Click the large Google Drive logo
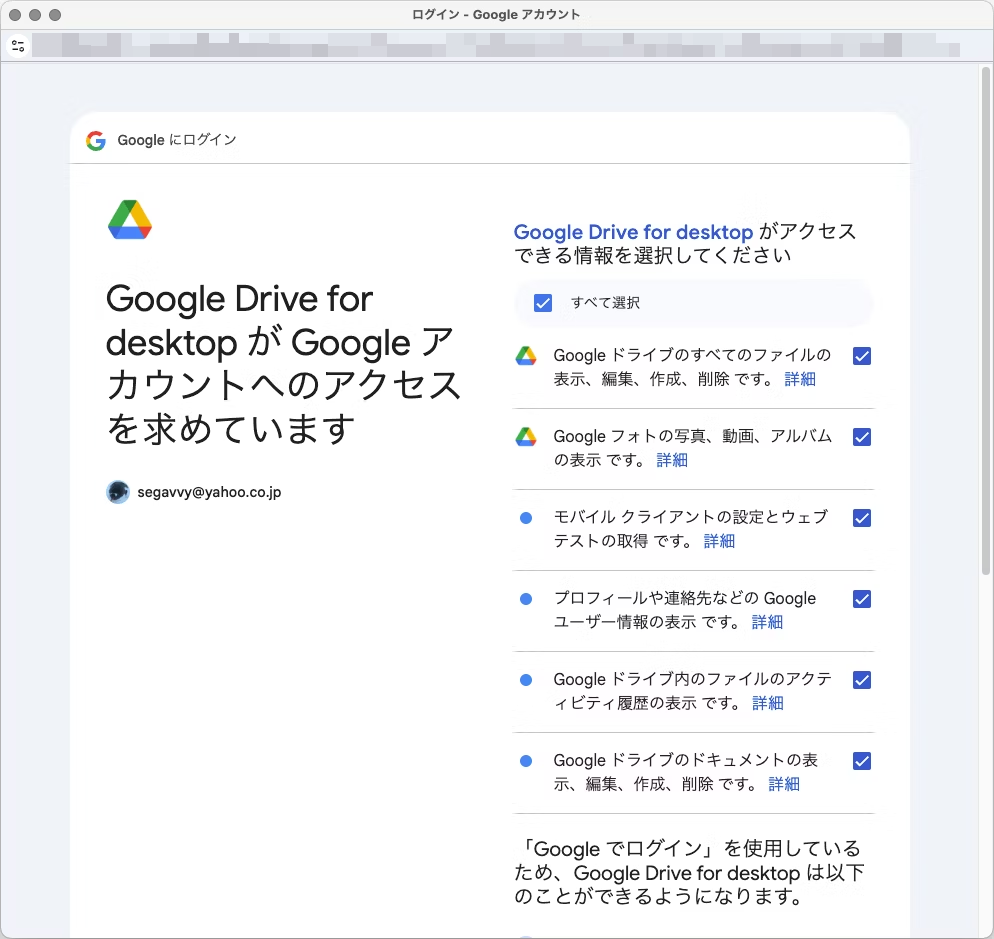 pyautogui.click(x=130, y=219)
